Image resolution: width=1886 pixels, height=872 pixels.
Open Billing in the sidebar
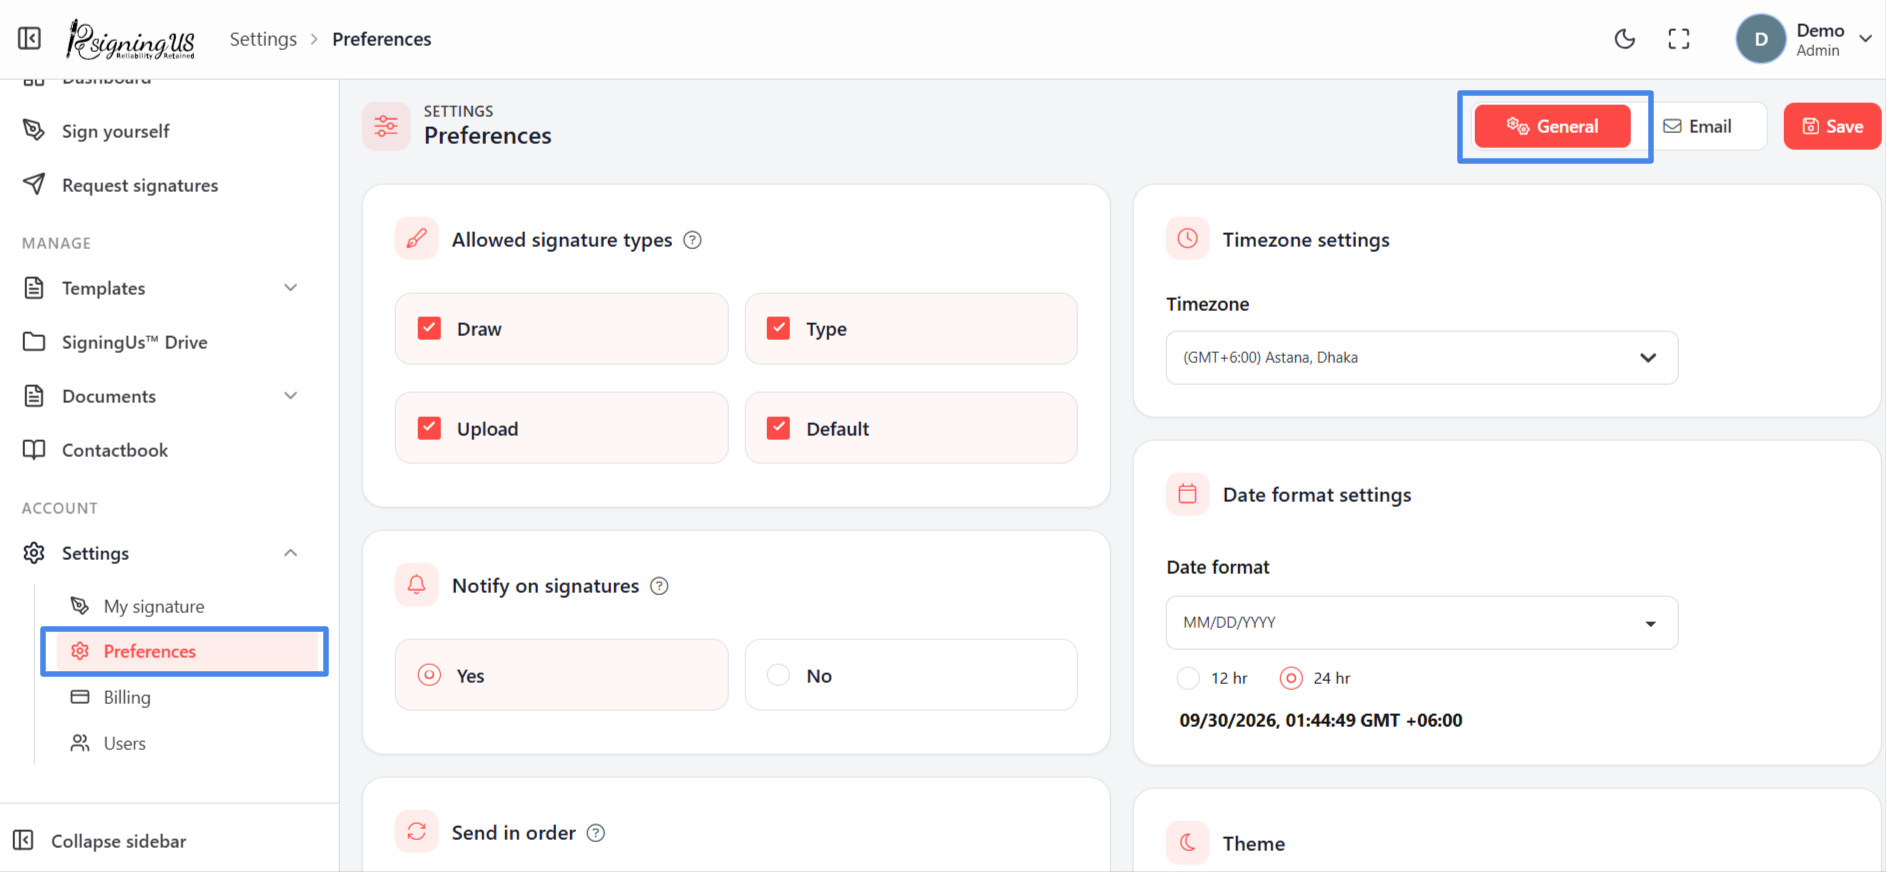[x=127, y=697]
